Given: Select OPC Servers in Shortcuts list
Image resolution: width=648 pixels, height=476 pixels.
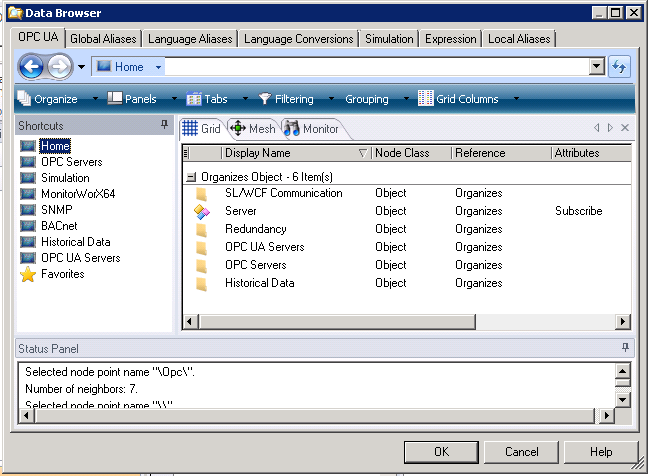Looking at the screenshot, I should point(71,162).
